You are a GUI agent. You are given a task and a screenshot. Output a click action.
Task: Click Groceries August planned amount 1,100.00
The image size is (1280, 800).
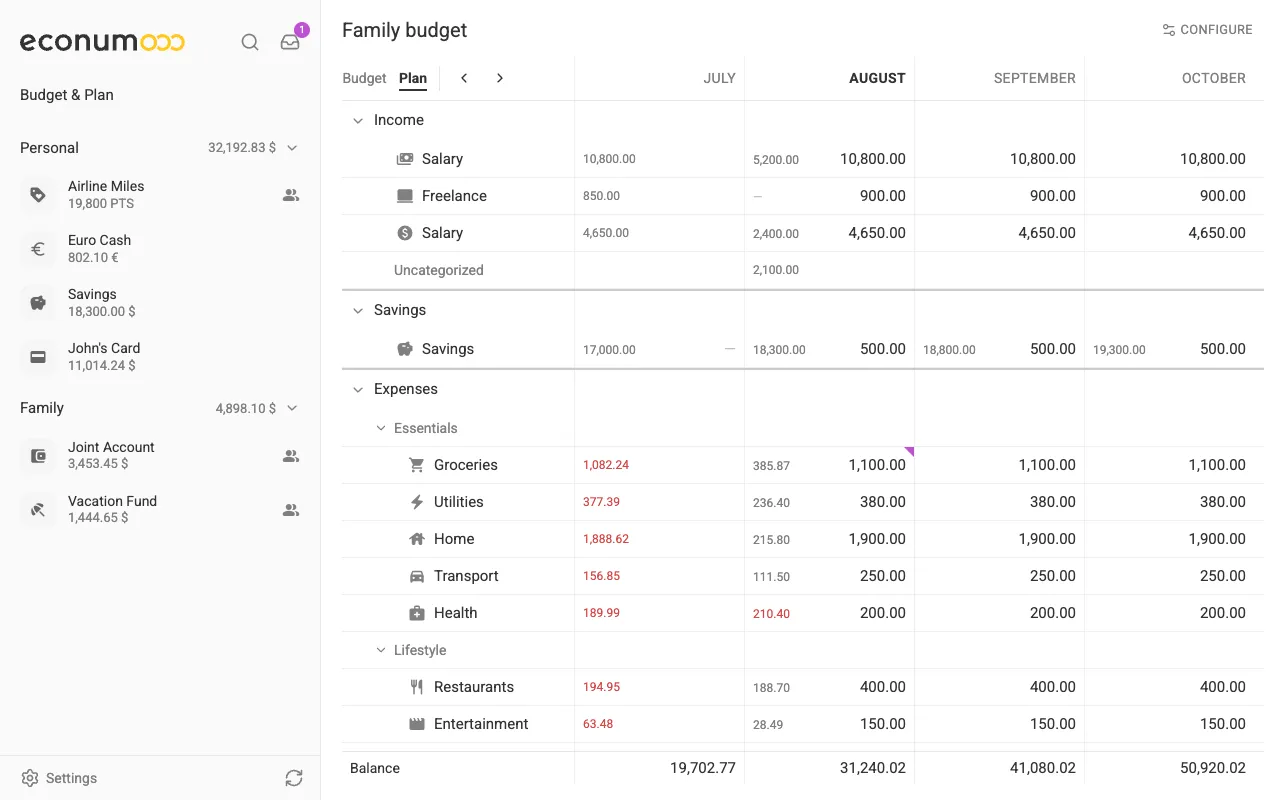pyautogui.click(x=877, y=465)
